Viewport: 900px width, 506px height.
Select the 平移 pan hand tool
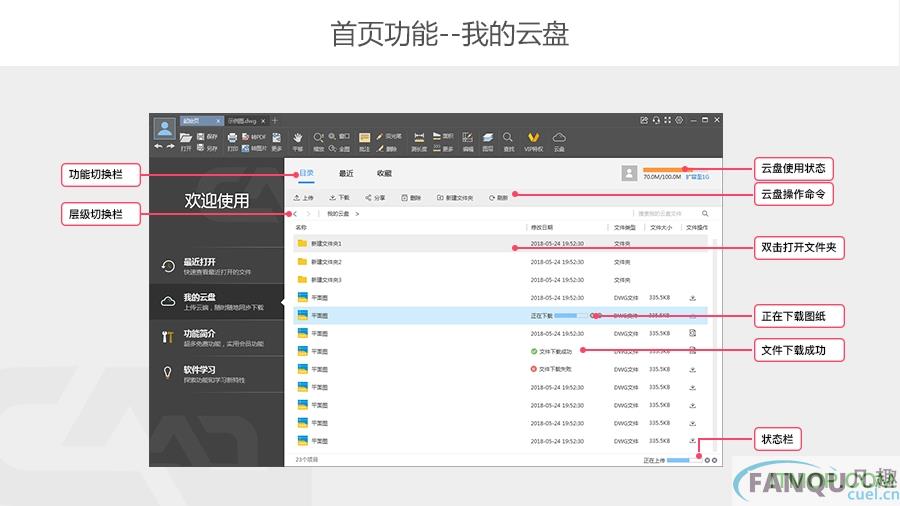(x=297, y=142)
